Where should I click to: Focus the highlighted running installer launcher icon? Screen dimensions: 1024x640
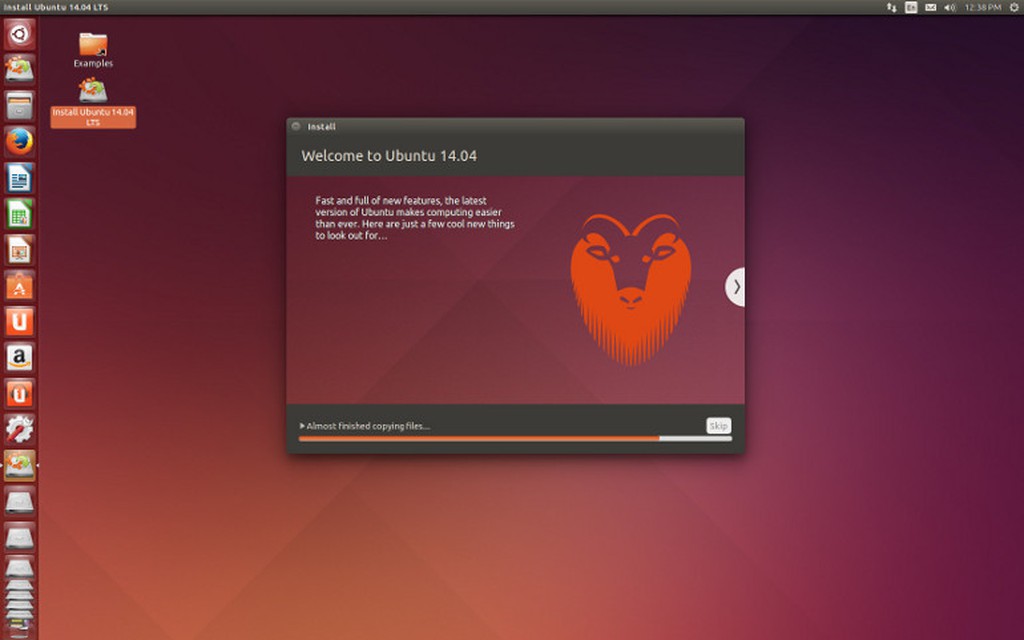[19, 465]
